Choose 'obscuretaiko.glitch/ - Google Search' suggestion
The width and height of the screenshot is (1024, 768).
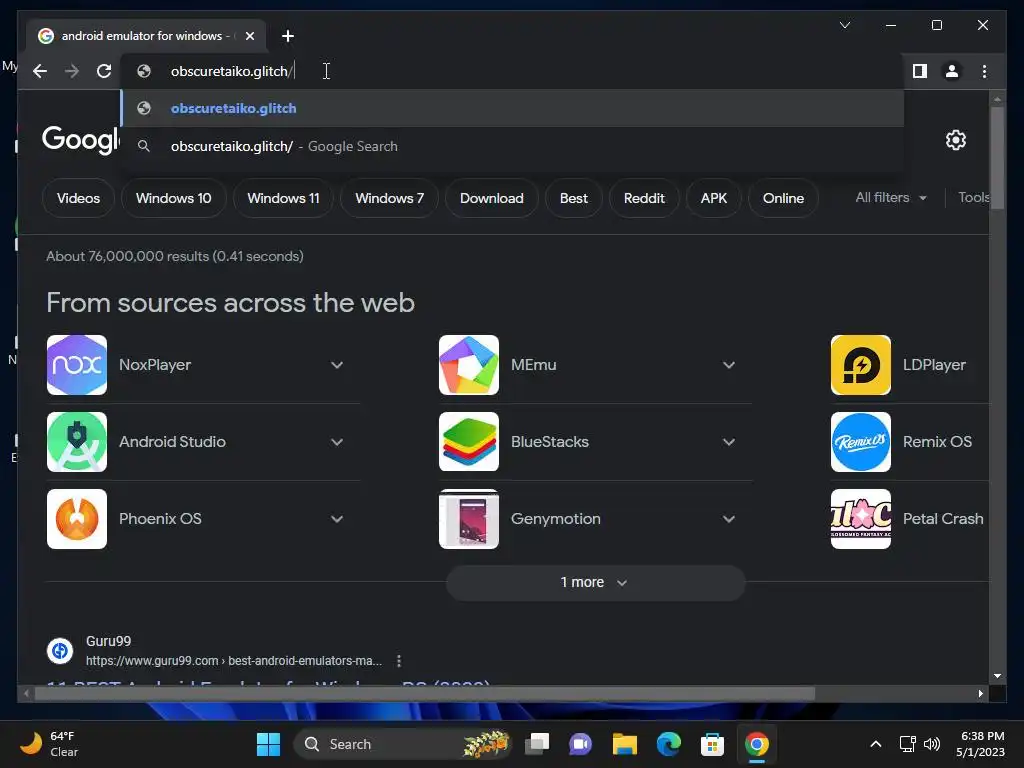pos(513,146)
